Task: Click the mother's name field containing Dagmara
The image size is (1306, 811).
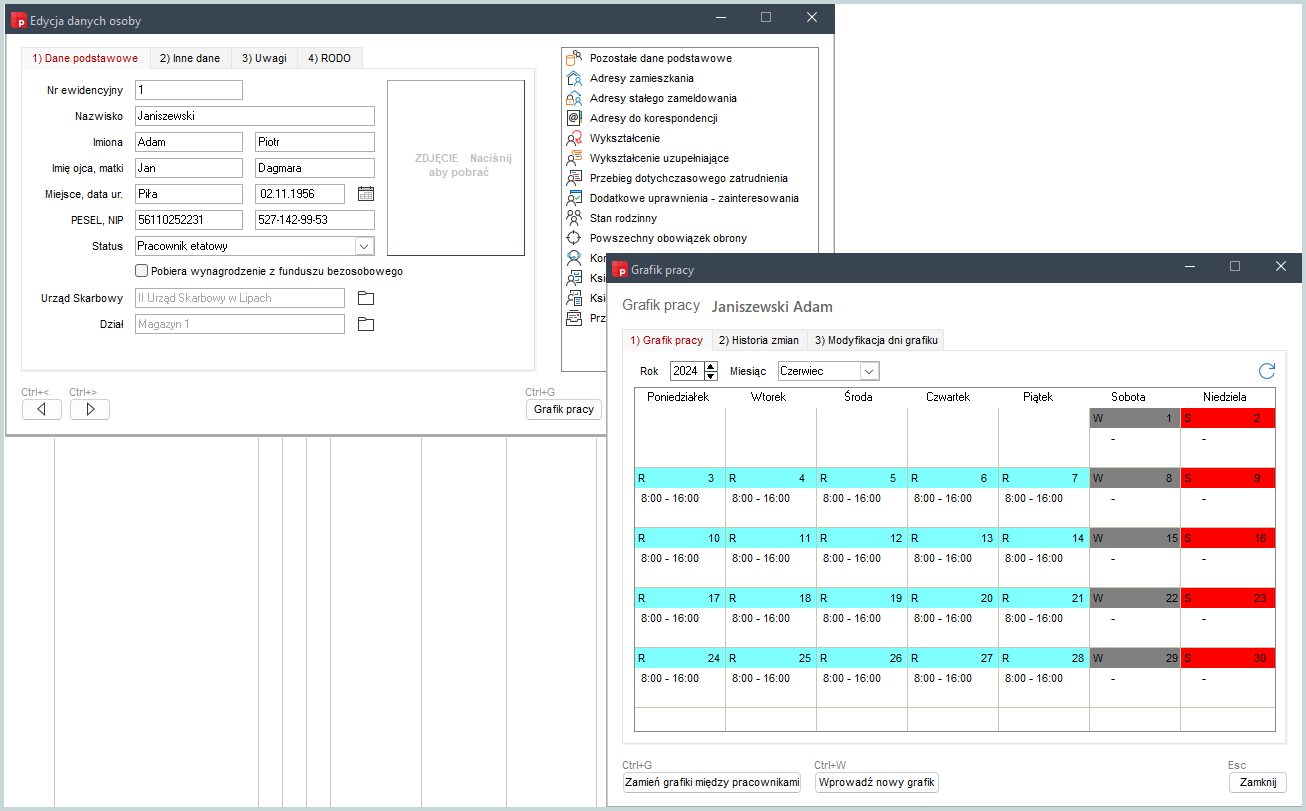Action: coord(315,168)
